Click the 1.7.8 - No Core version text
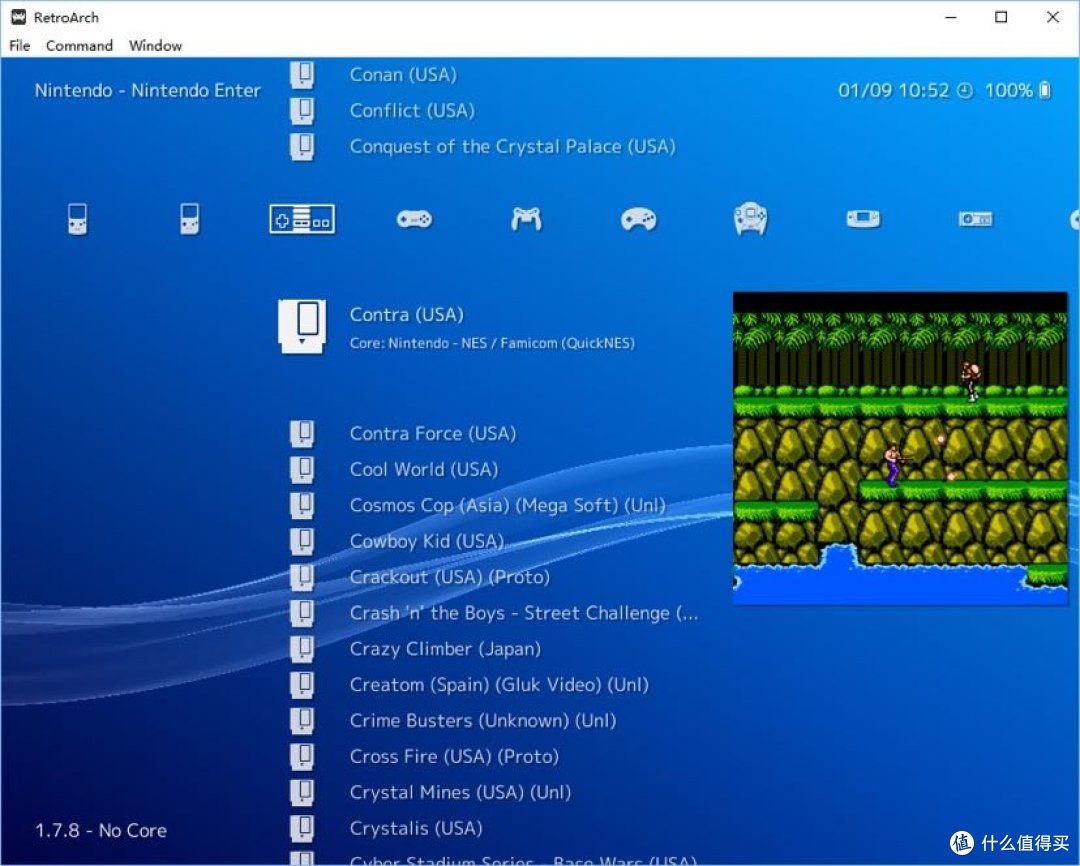The width and height of the screenshot is (1080, 866). click(x=101, y=830)
